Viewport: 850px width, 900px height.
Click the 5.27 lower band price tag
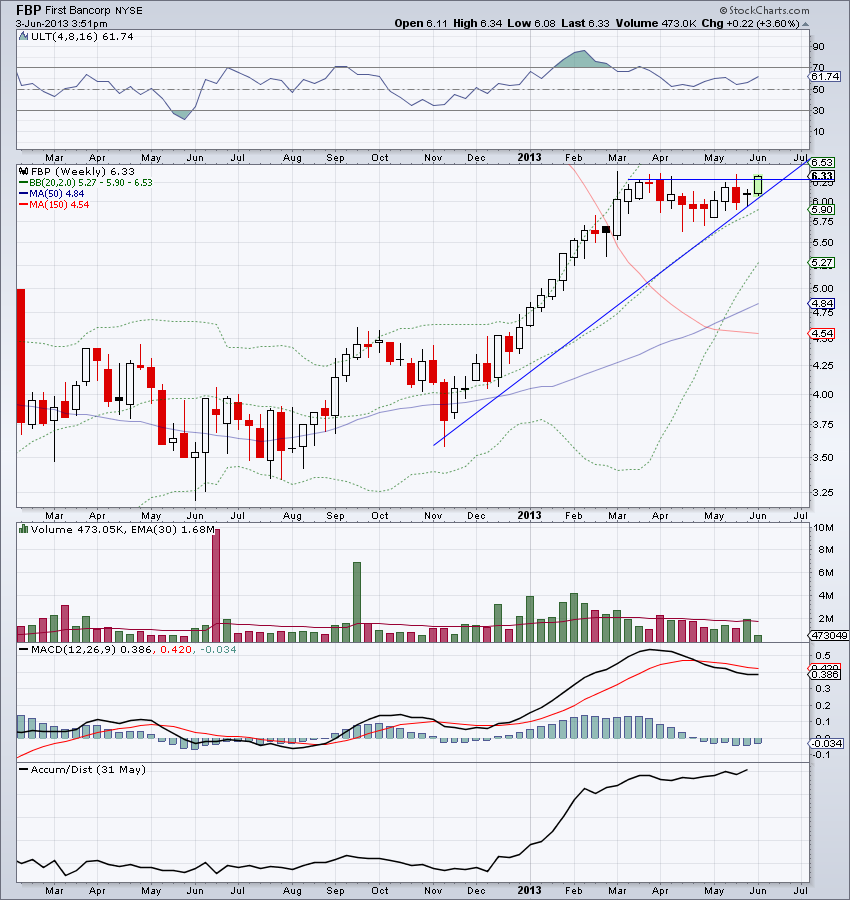[822, 262]
